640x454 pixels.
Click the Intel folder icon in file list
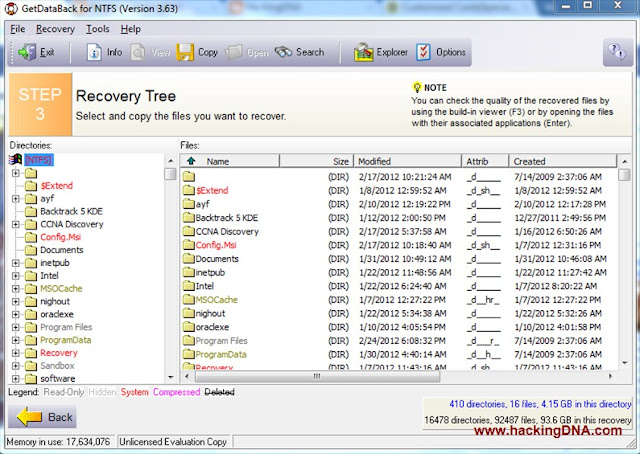(189, 286)
